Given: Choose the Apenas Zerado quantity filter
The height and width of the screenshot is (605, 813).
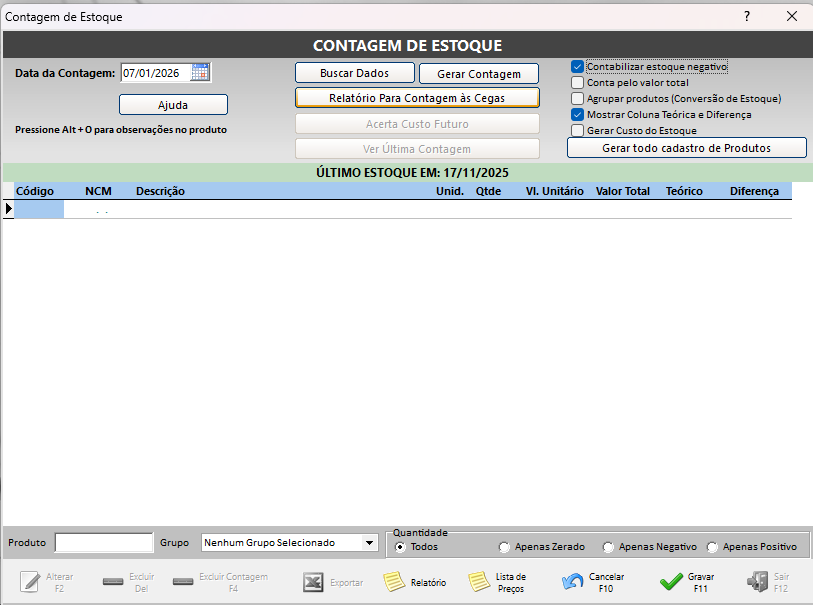Looking at the screenshot, I should [504, 547].
